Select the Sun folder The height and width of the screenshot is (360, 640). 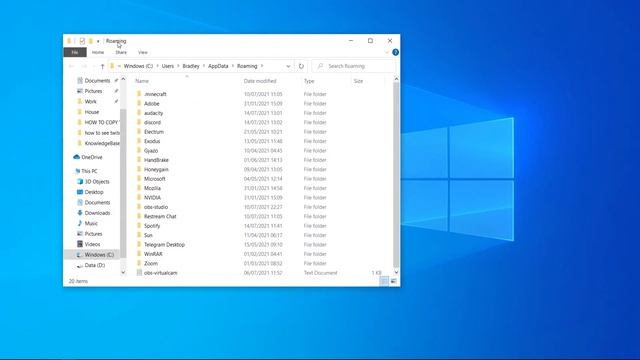[148, 235]
